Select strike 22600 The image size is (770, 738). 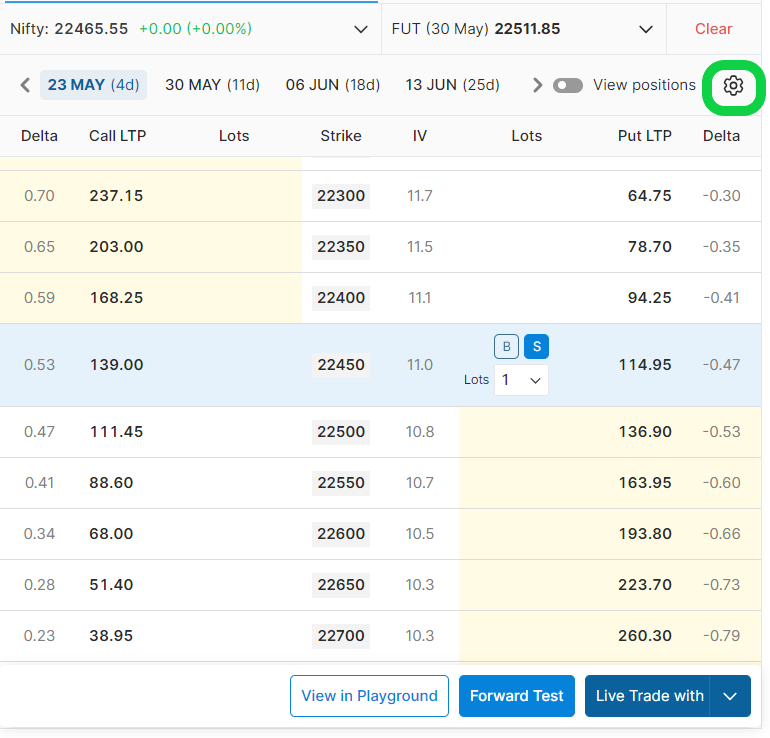[x=341, y=534]
